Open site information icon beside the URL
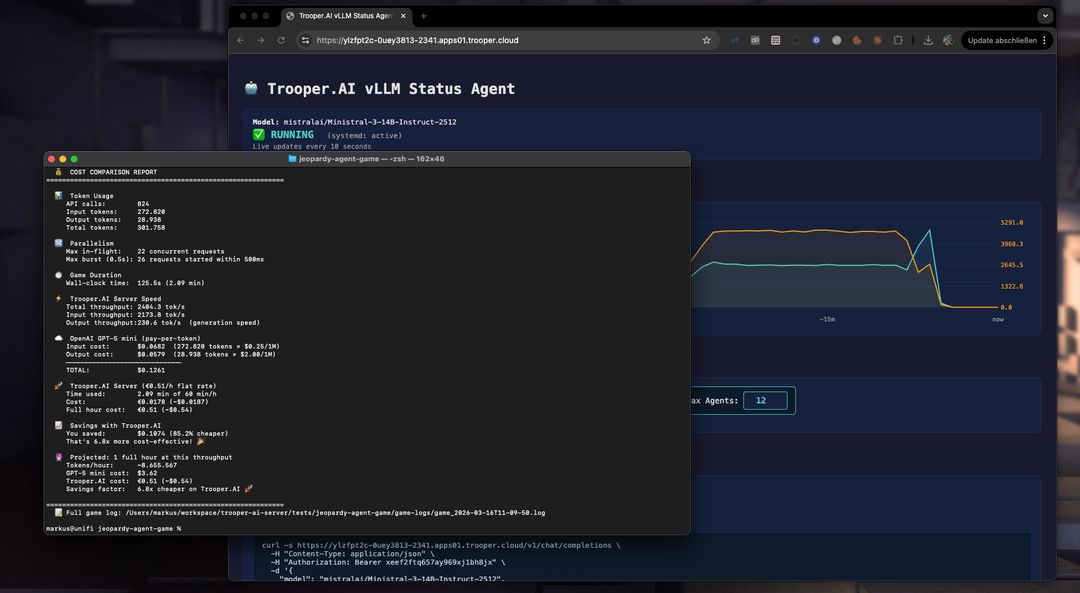The image size is (1080, 593). coord(305,40)
